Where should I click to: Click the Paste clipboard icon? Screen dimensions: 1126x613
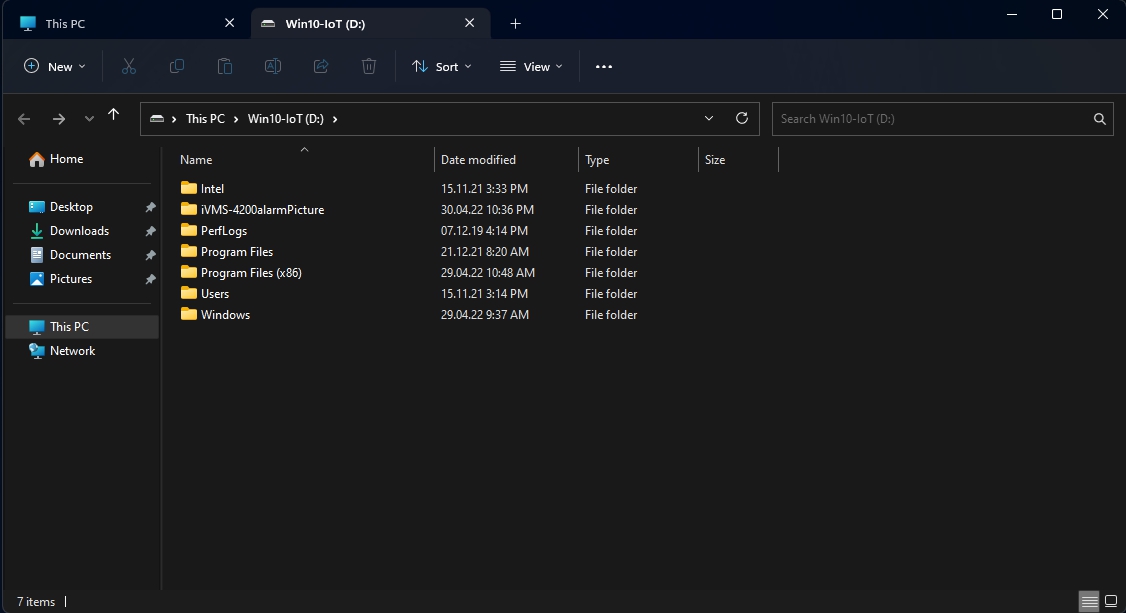[x=225, y=66]
